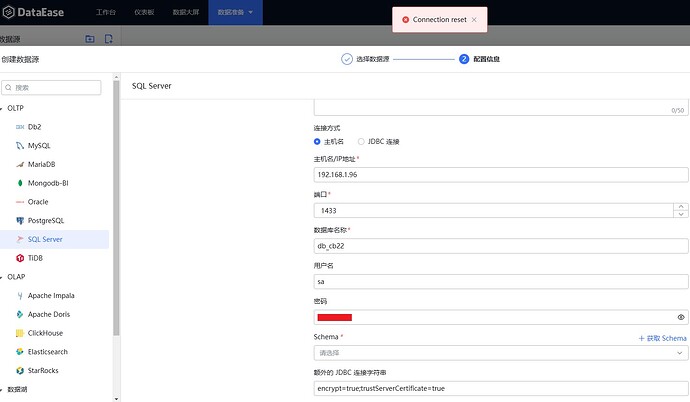Click the 获取 Schema link

click(x=662, y=338)
